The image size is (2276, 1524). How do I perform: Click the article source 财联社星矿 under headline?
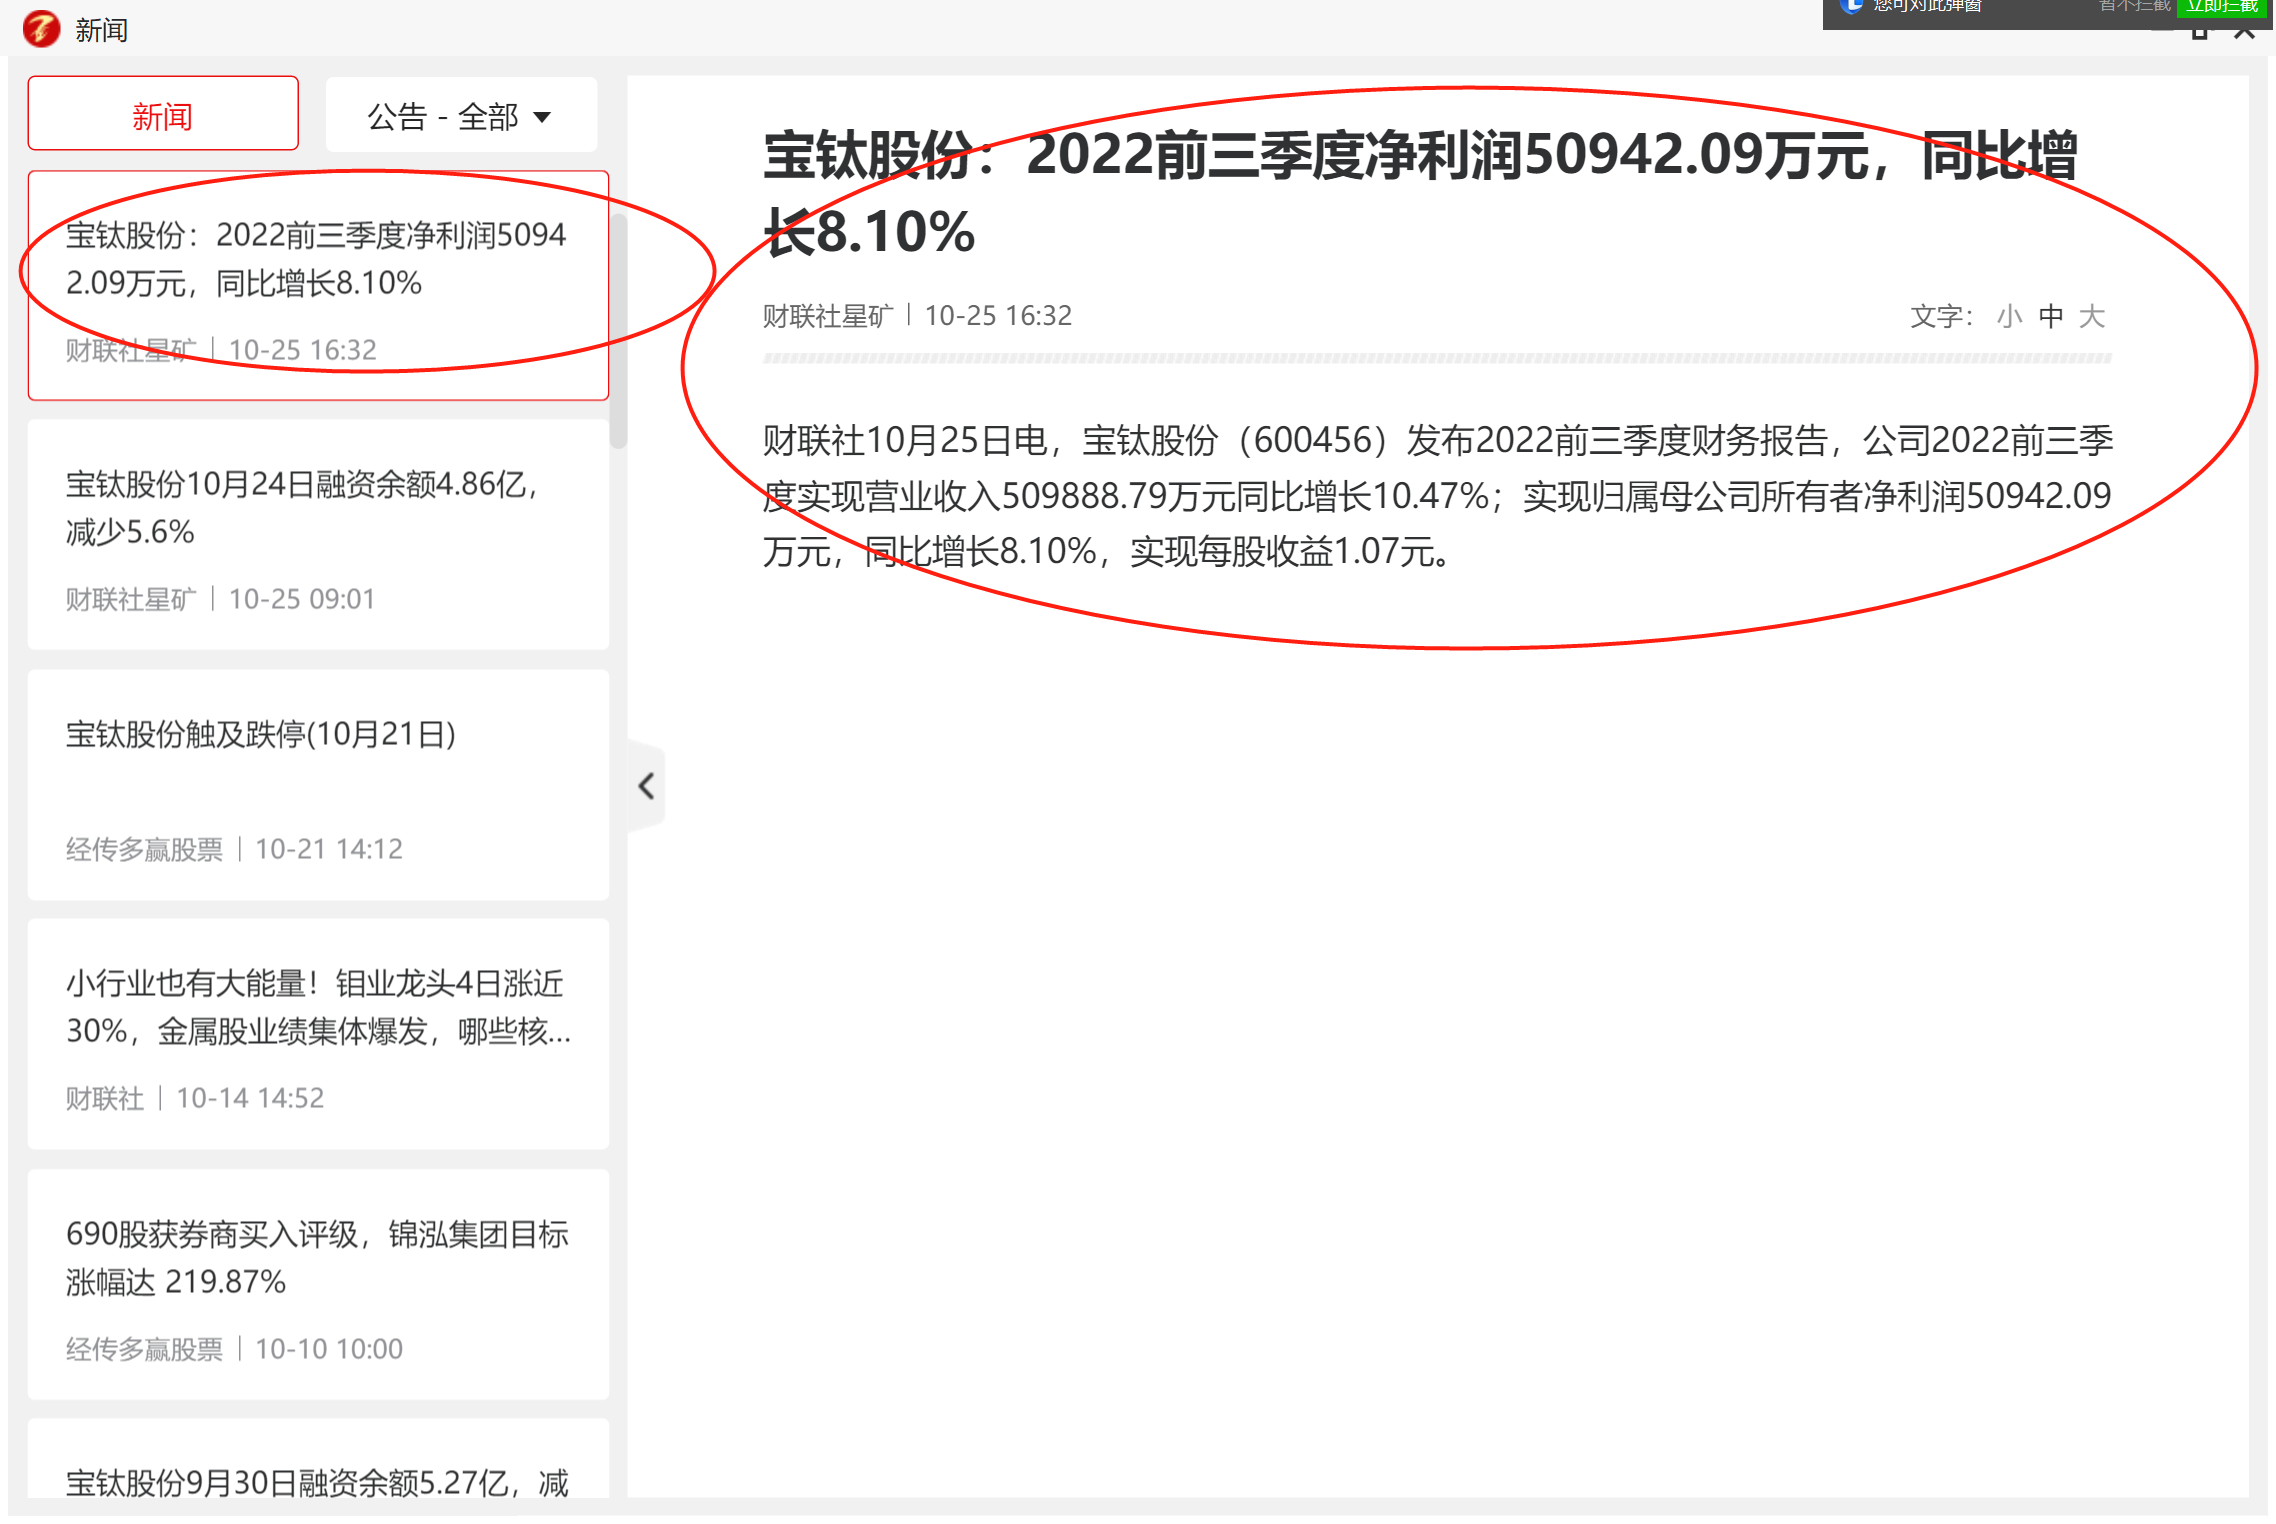[x=828, y=316]
